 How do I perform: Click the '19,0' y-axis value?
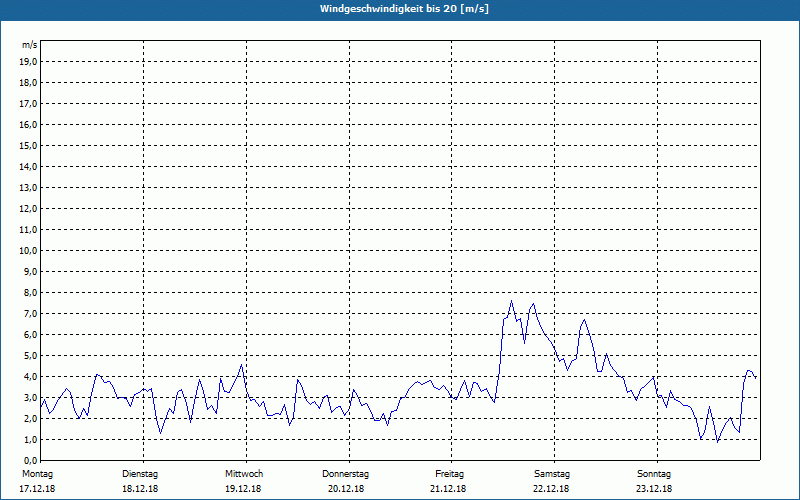coord(28,62)
